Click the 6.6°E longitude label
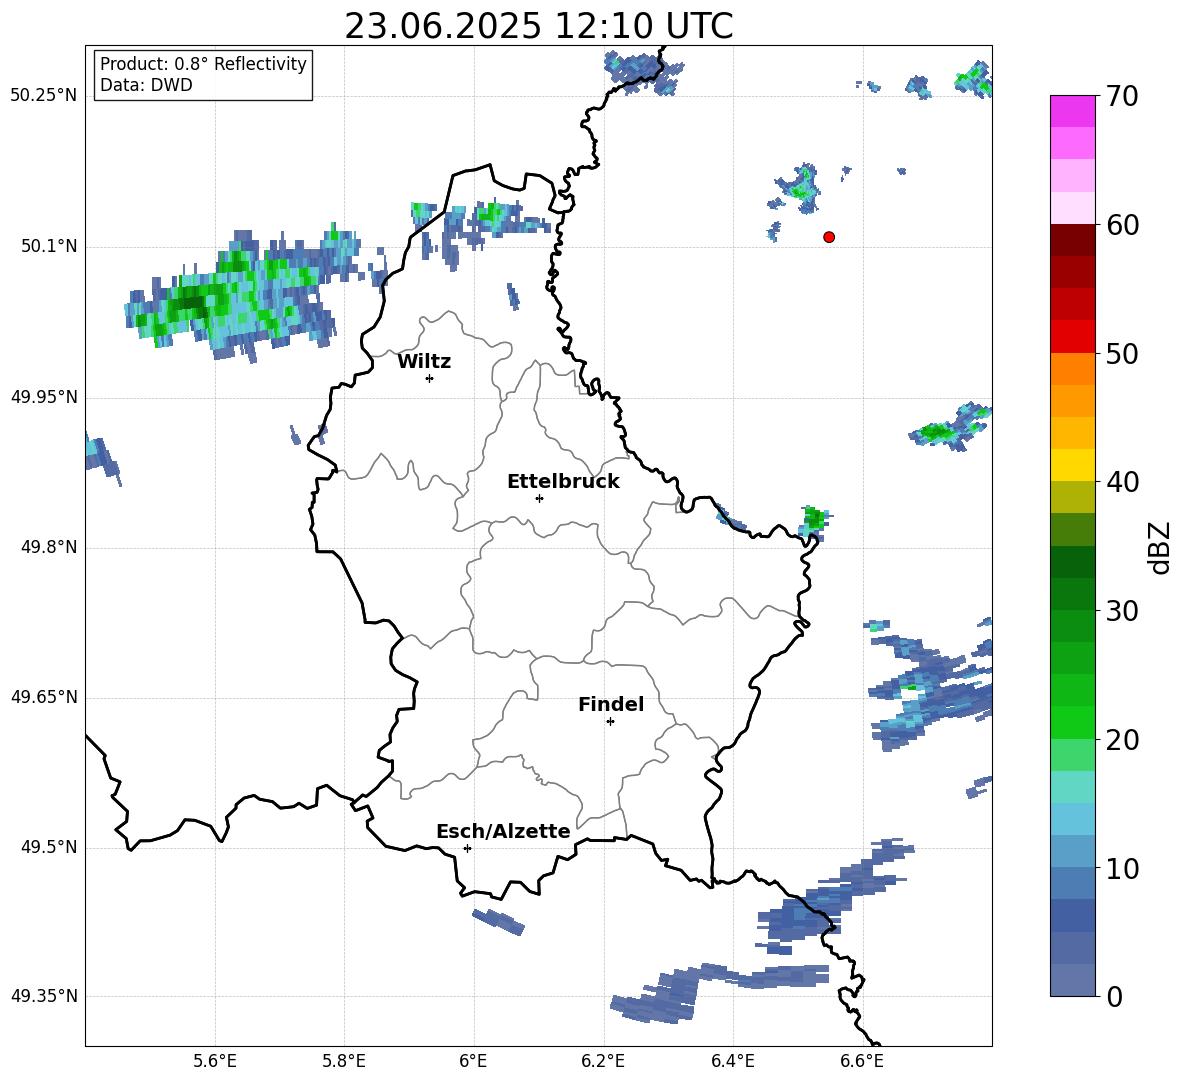This screenshot has width=1184, height=1081. click(862, 1061)
